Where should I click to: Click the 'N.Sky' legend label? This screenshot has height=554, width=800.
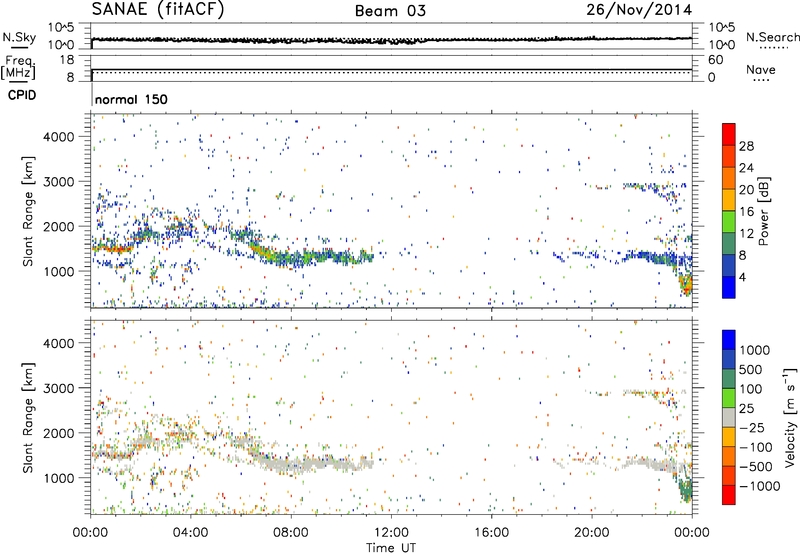pyautogui.click(x=19, y=37)
